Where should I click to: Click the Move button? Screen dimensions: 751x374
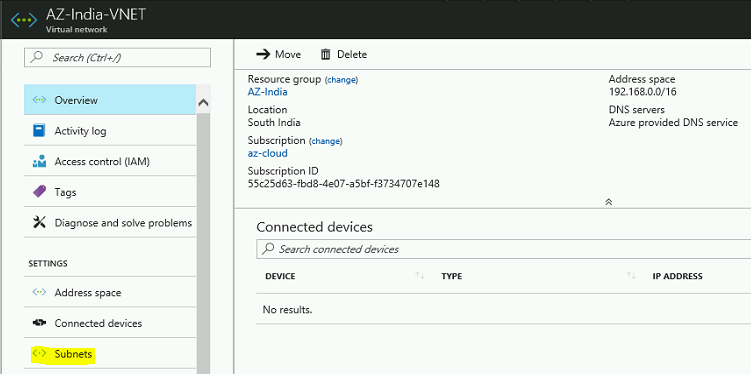click(x=279, y=54)
